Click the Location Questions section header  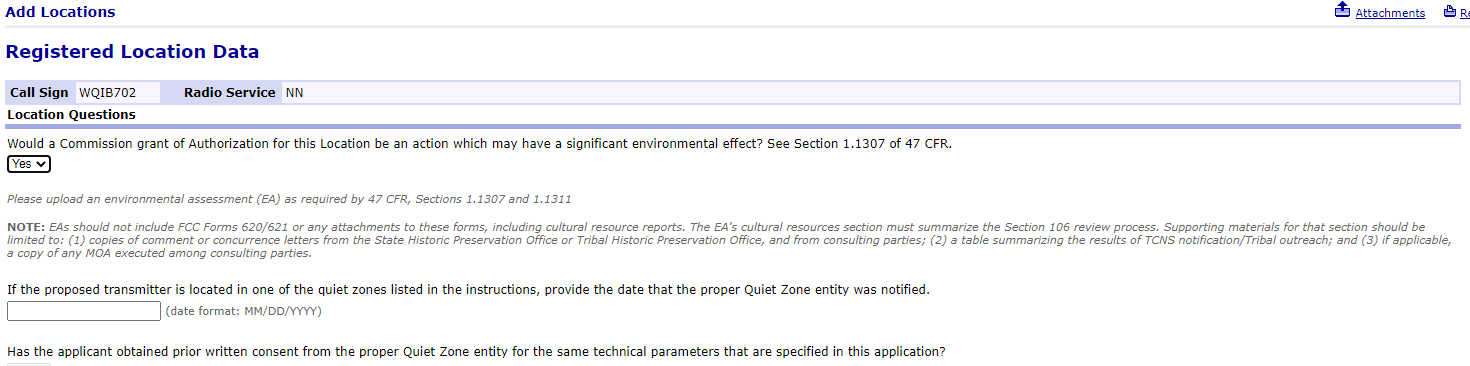72,115
